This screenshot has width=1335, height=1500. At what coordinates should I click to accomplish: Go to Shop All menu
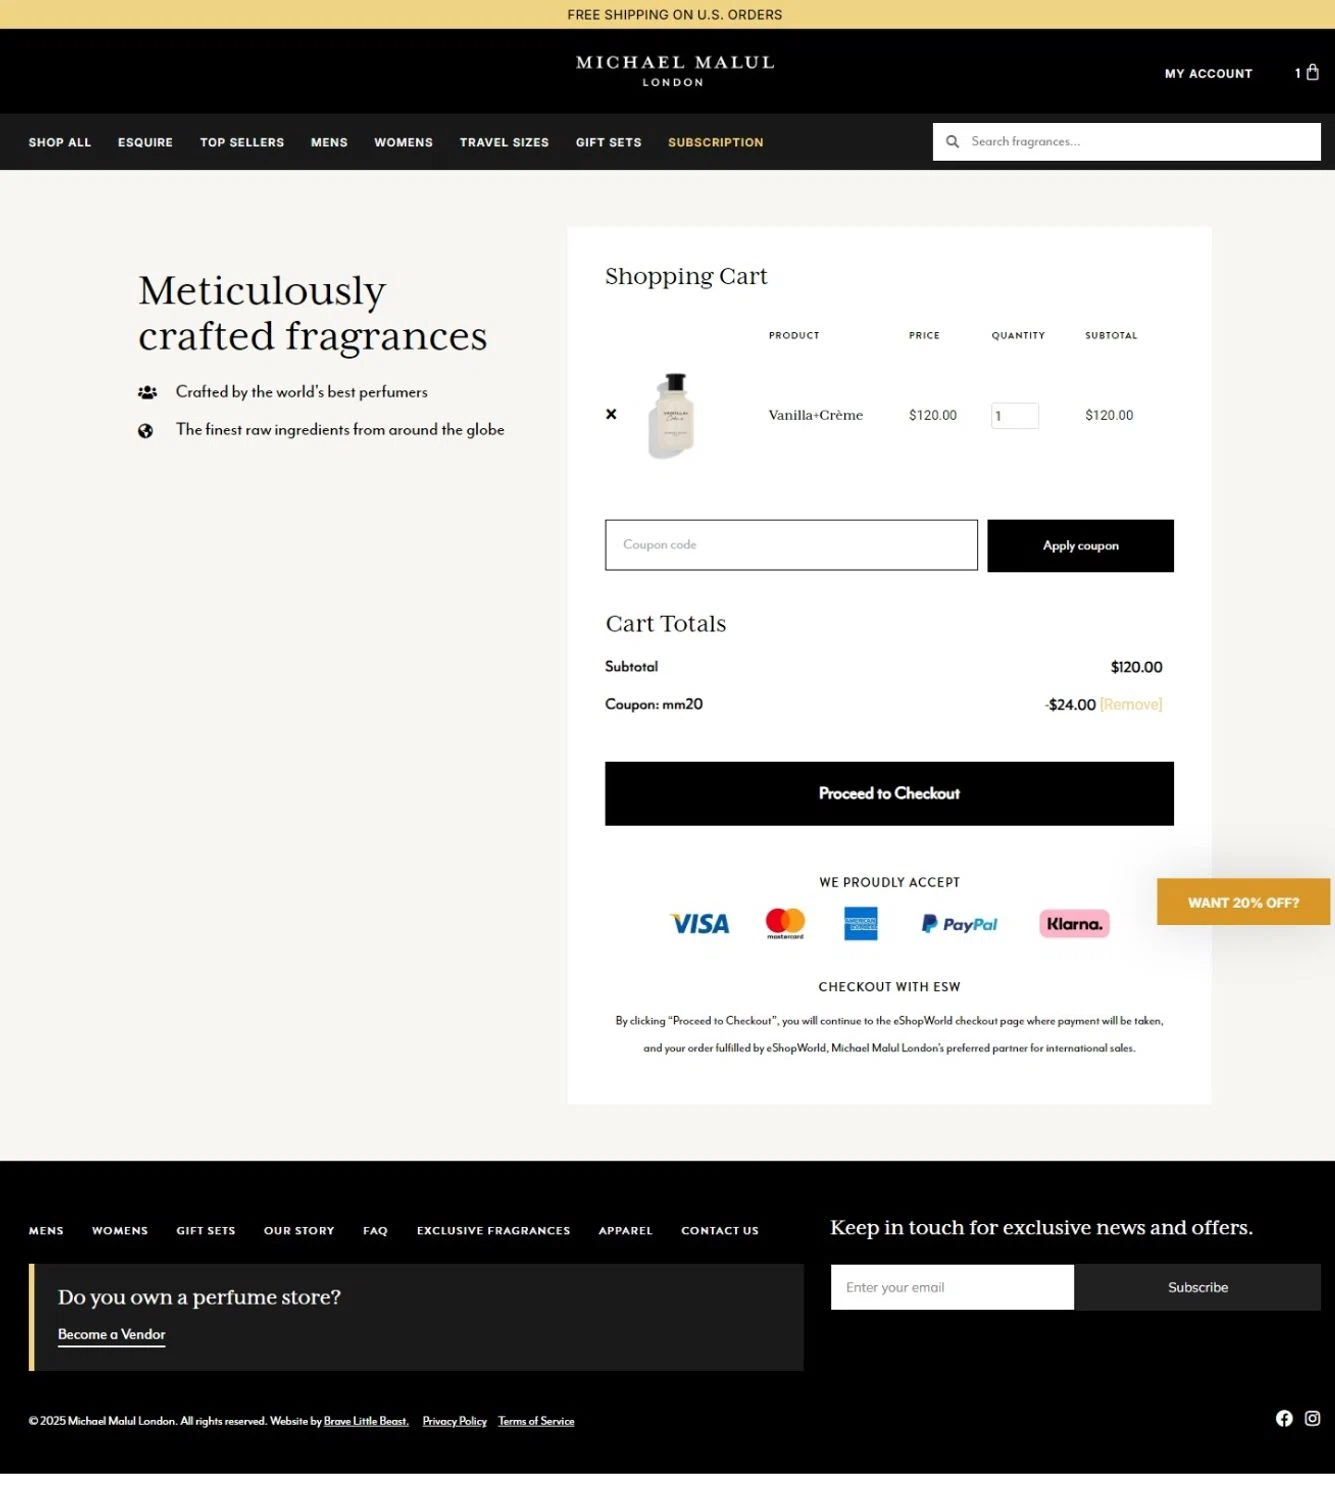[60, 142]
